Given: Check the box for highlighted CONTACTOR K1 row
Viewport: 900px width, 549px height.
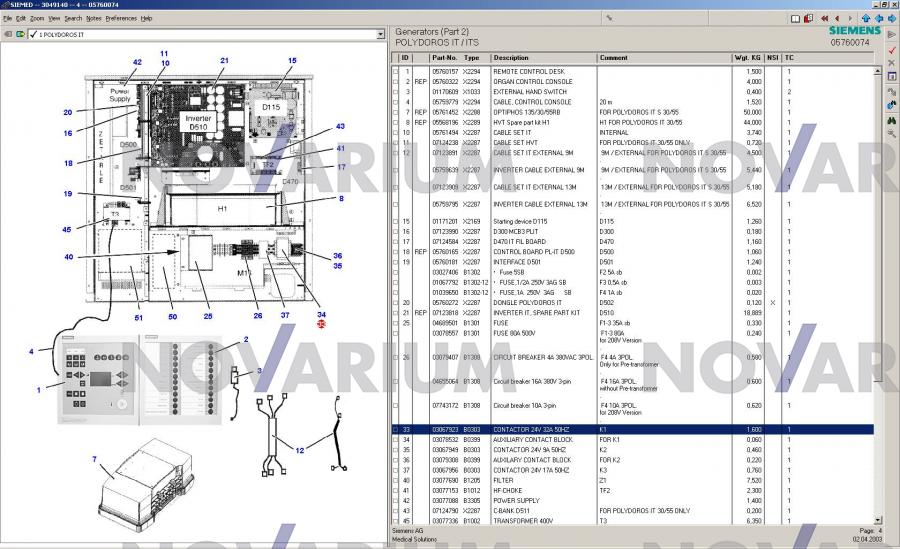Looking at the screenshot, I should (396, 429).
